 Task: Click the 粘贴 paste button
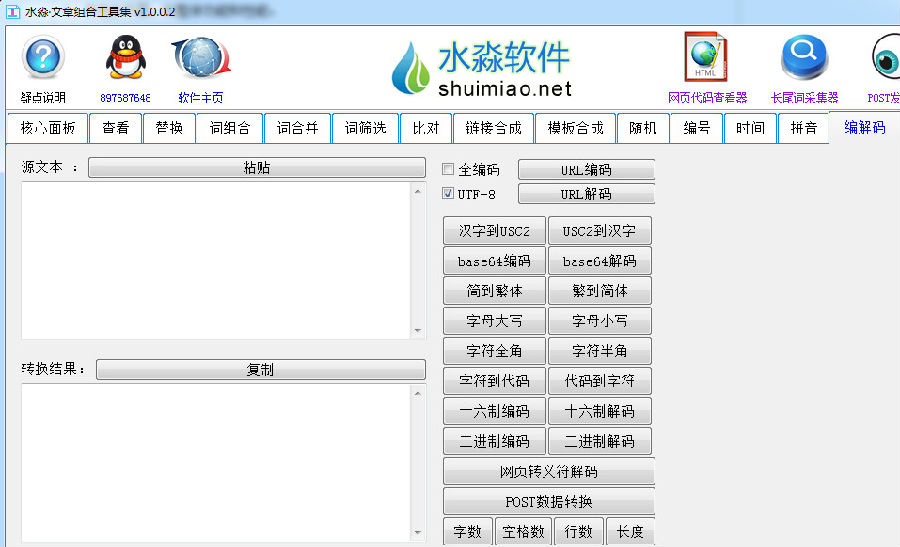pos(257,168)
